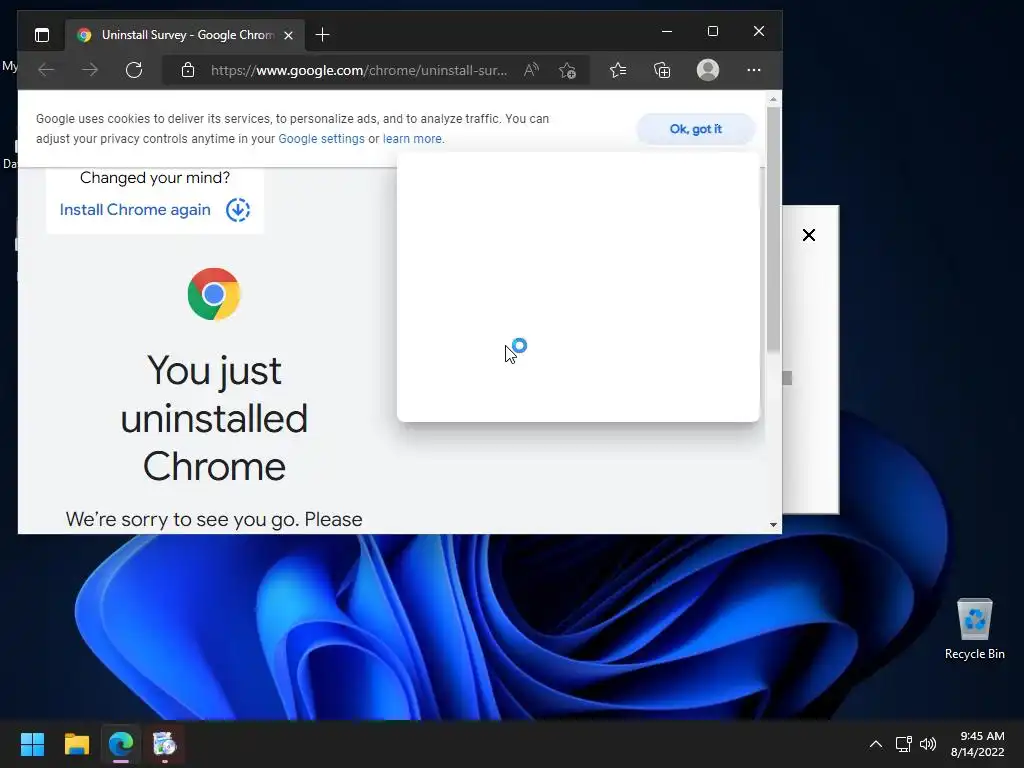Open the clock showing 9:45 AM

pyautogui.click(x=977, y=744)
